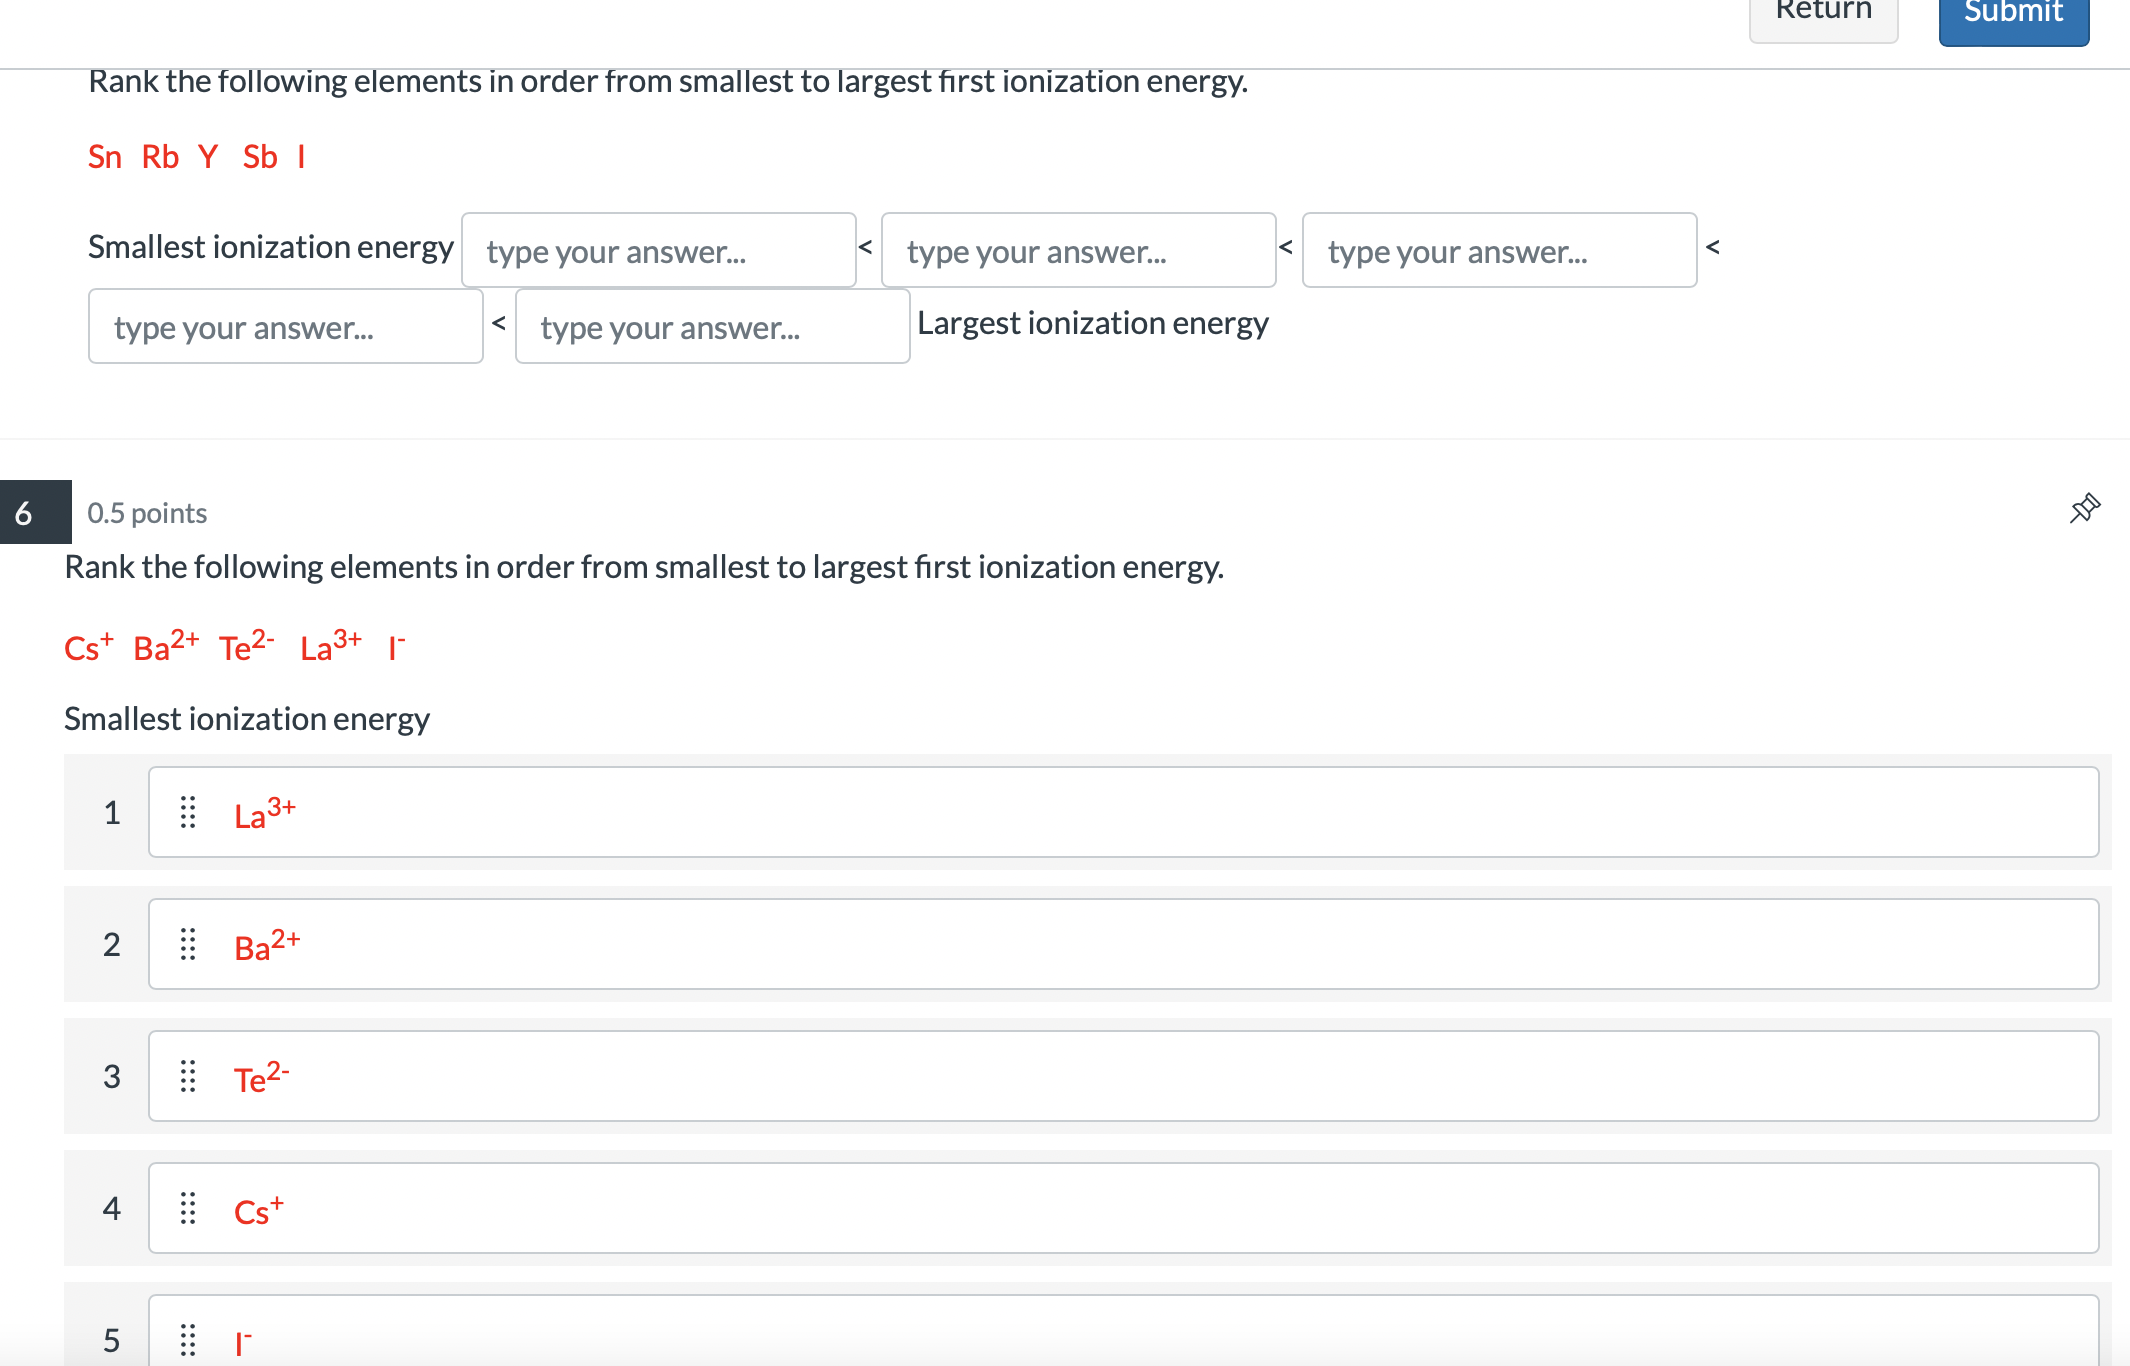The image size is (2130, 1366).
Task: Select the I- ranking row
Action: pyautogui.click(x=1122, y=1336)
